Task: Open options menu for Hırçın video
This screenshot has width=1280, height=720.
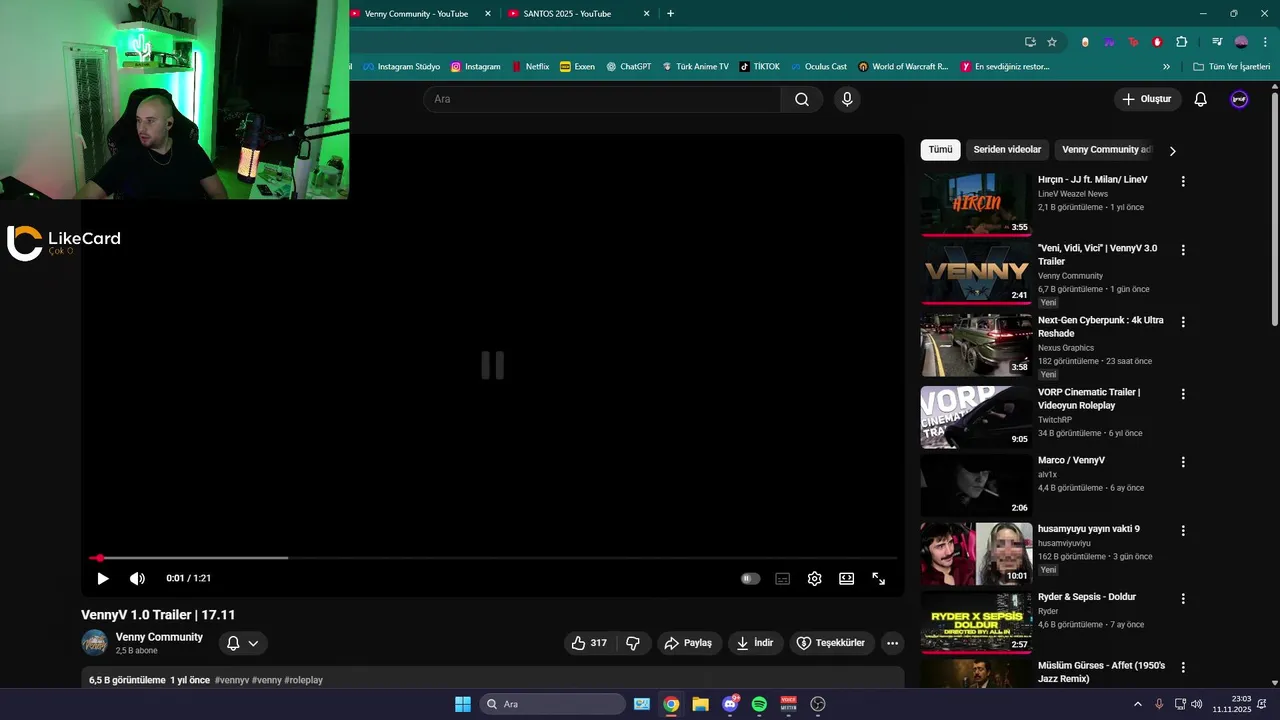Action: coord(1183,182)
